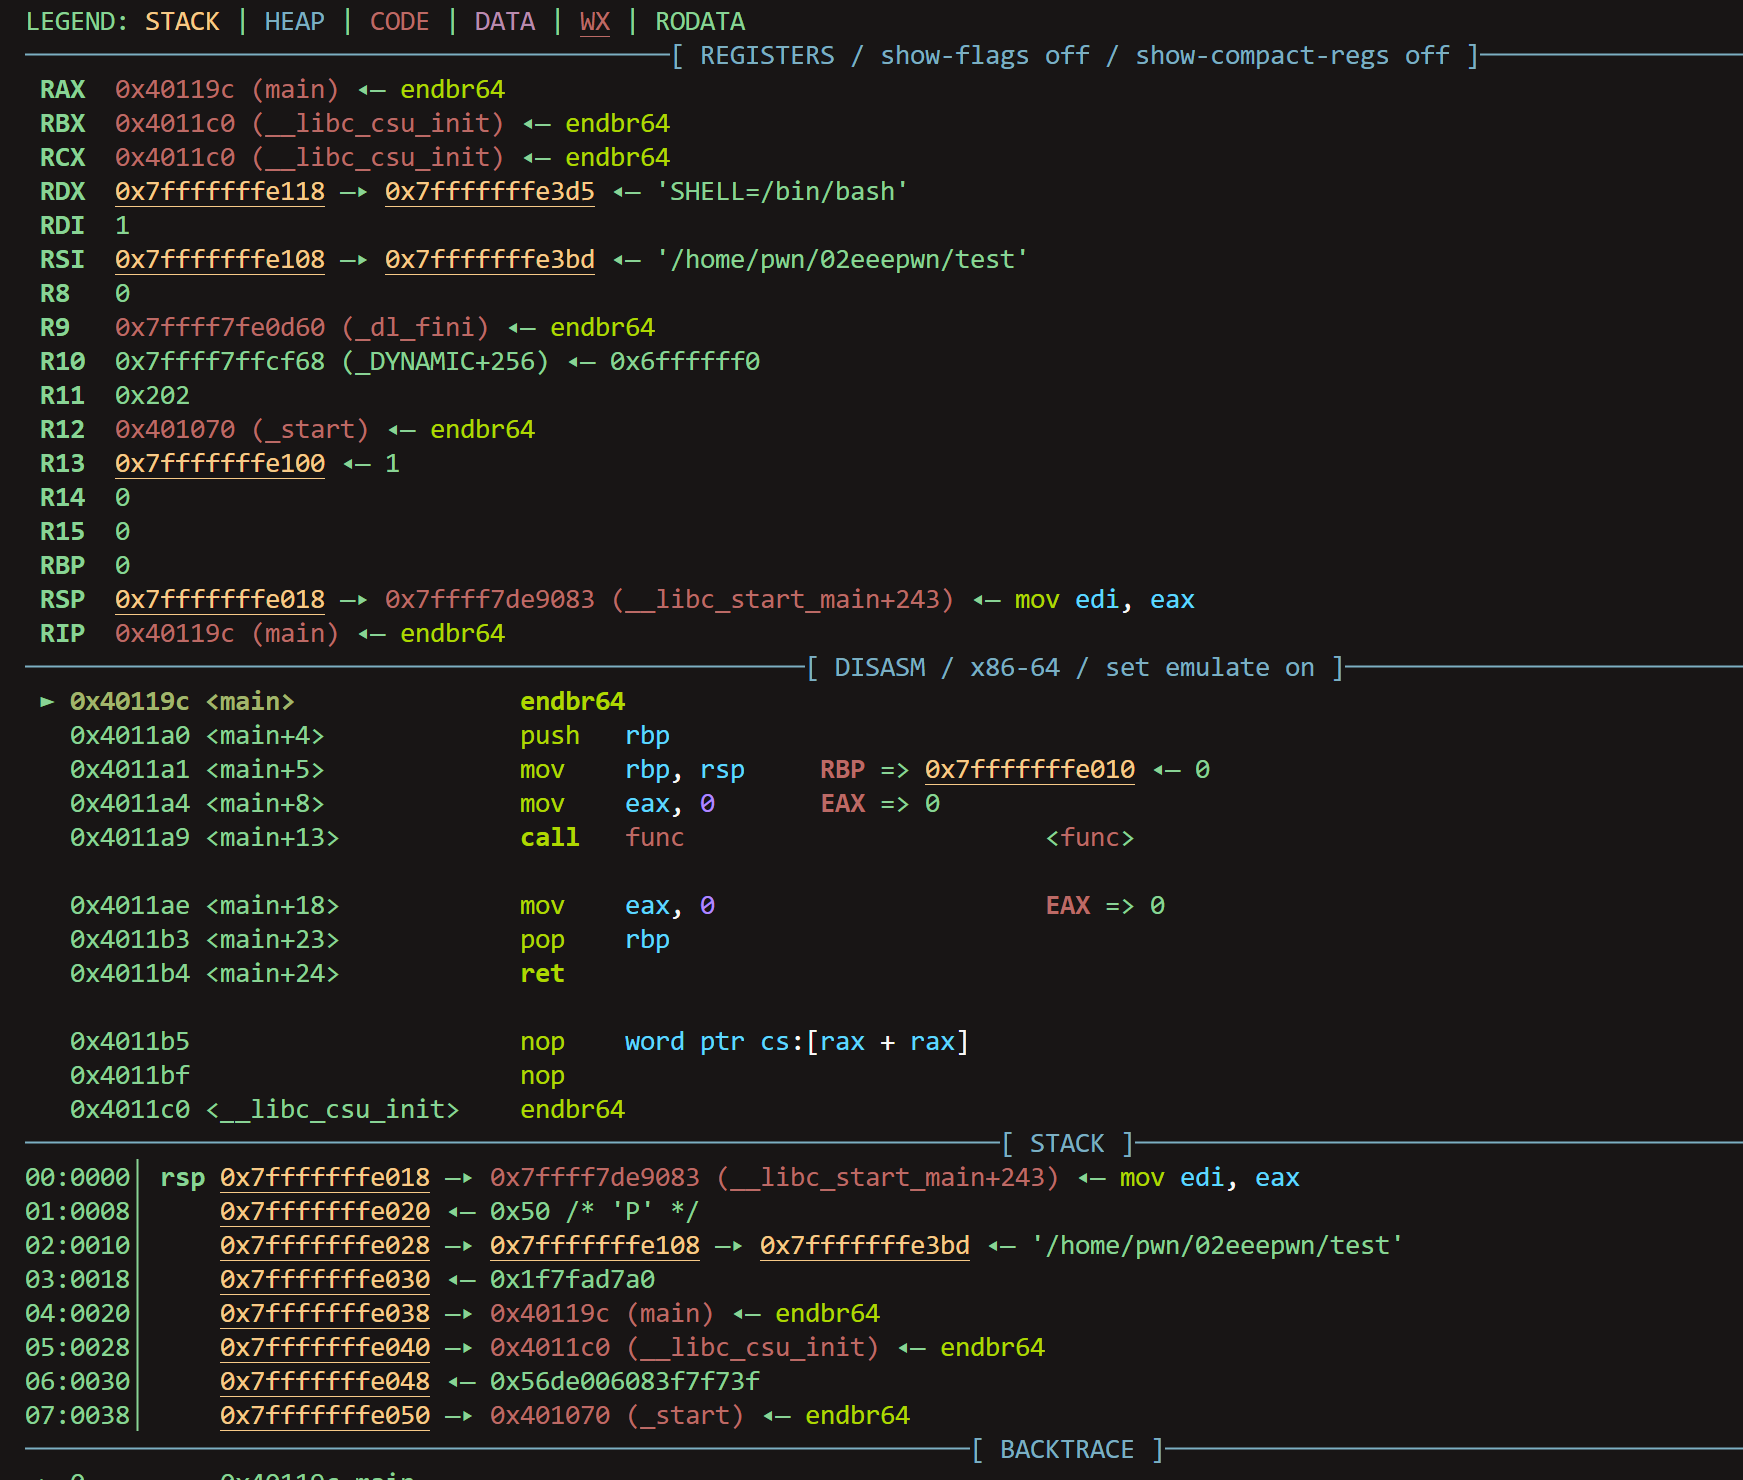Click the RIP register label
The image size is (1743, 1480).
point(62,633)
